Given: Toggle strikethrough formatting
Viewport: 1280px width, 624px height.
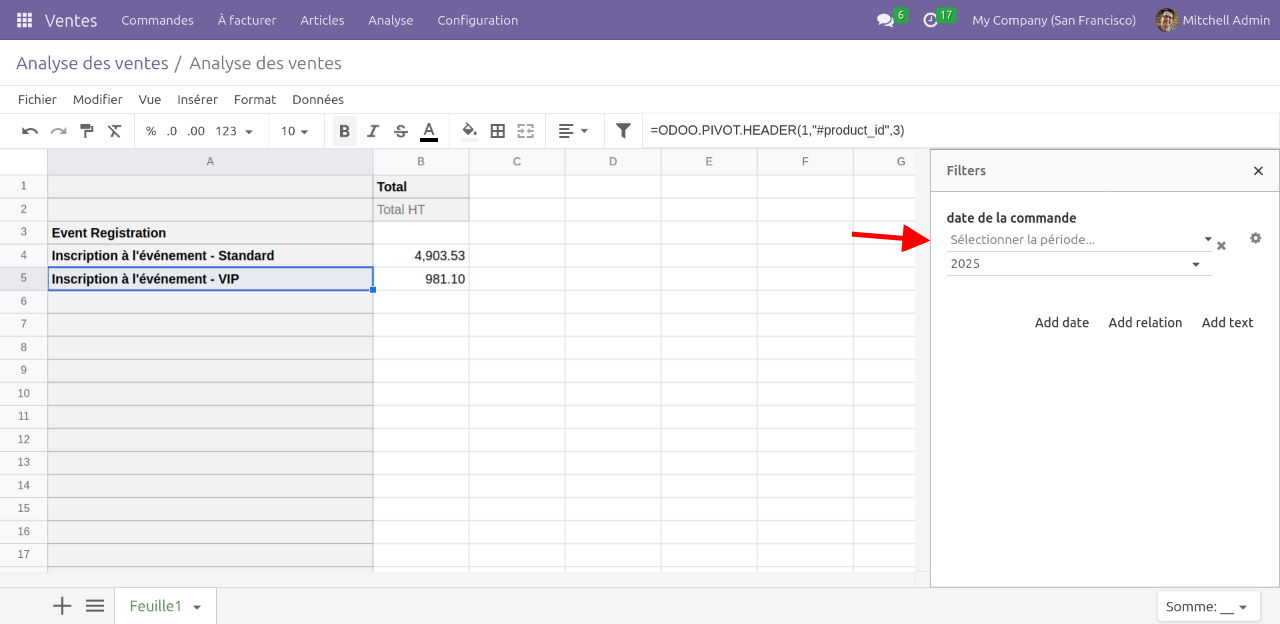Looking at the screenshot, I should [x=401, y=131].
